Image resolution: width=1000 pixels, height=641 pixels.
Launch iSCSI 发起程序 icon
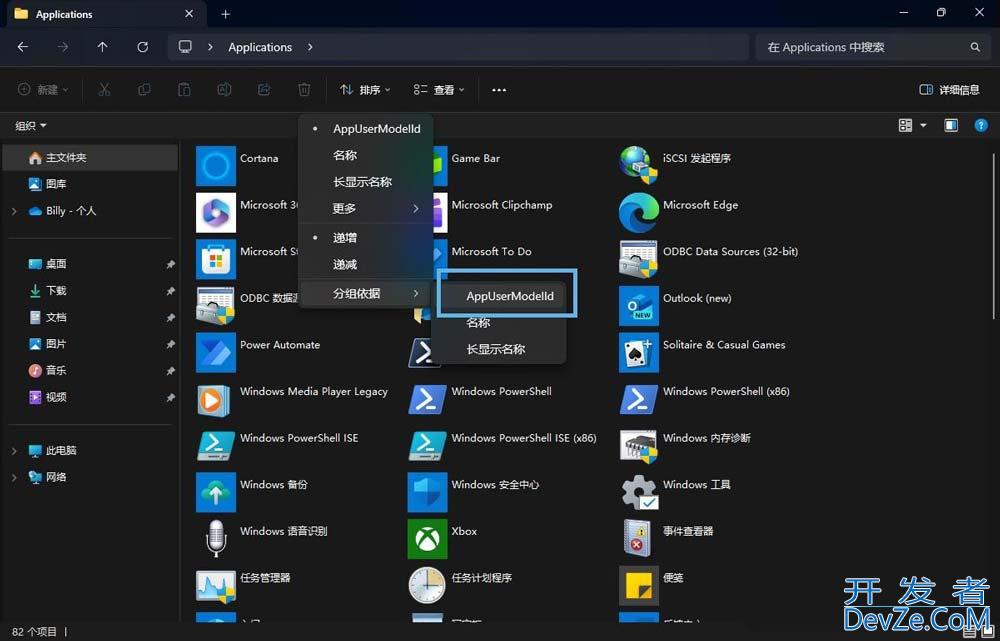638,166
